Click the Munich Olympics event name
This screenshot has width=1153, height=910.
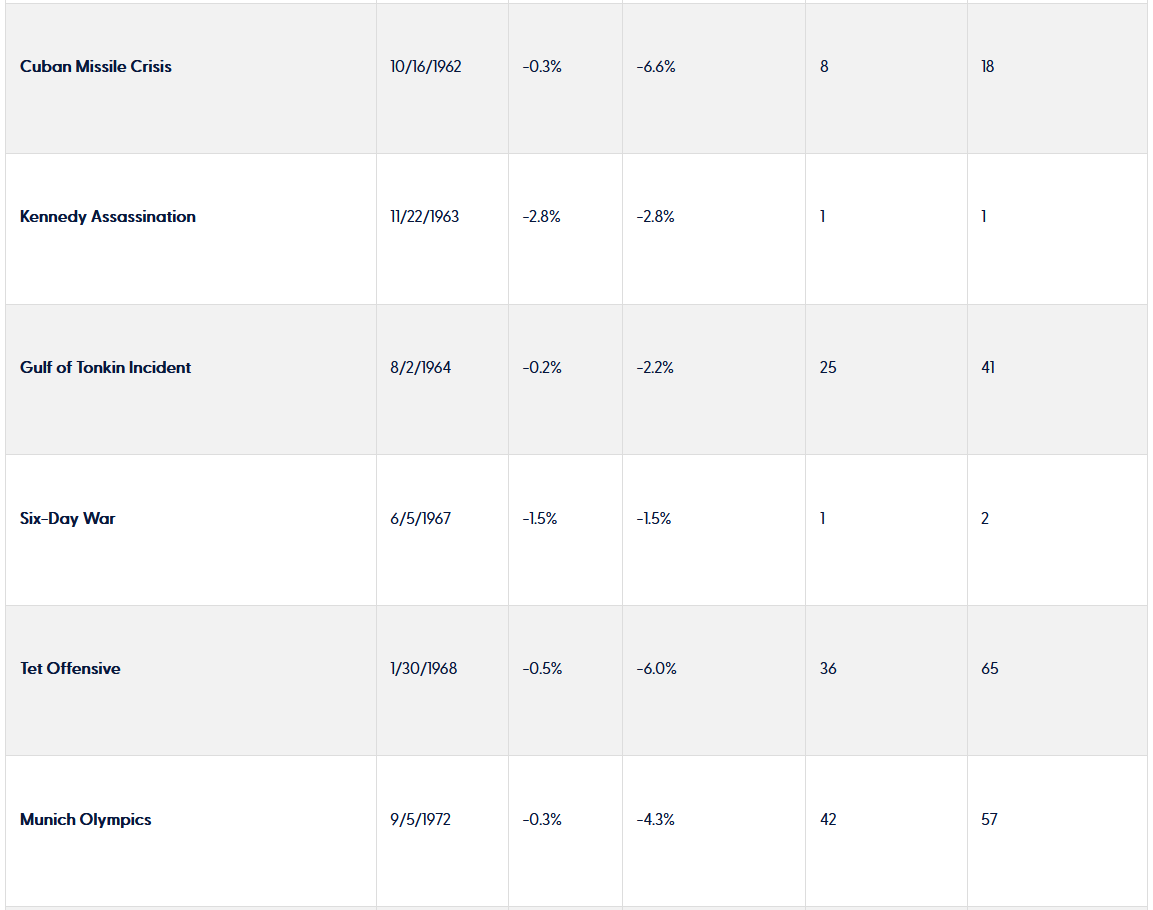[x=86, y=820]
